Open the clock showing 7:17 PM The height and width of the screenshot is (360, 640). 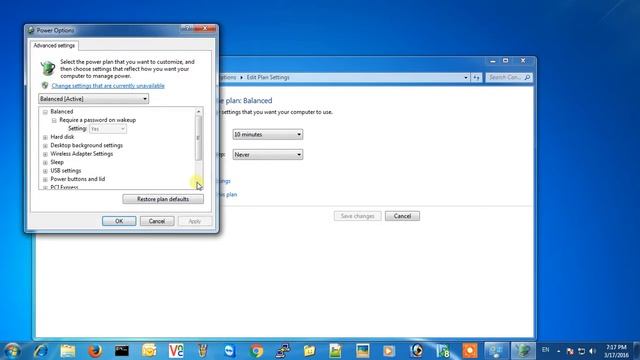(616, 351)
